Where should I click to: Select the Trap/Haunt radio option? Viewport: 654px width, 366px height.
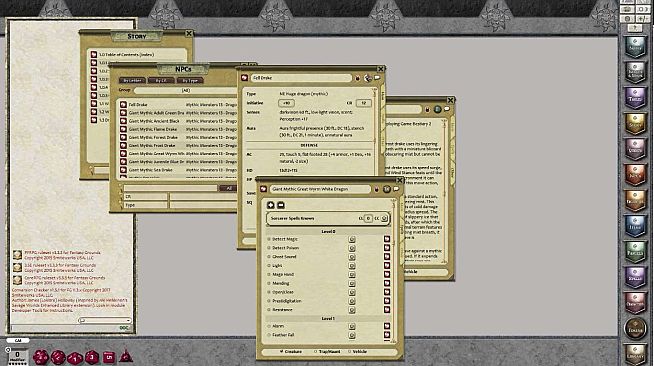coord(327,352)
